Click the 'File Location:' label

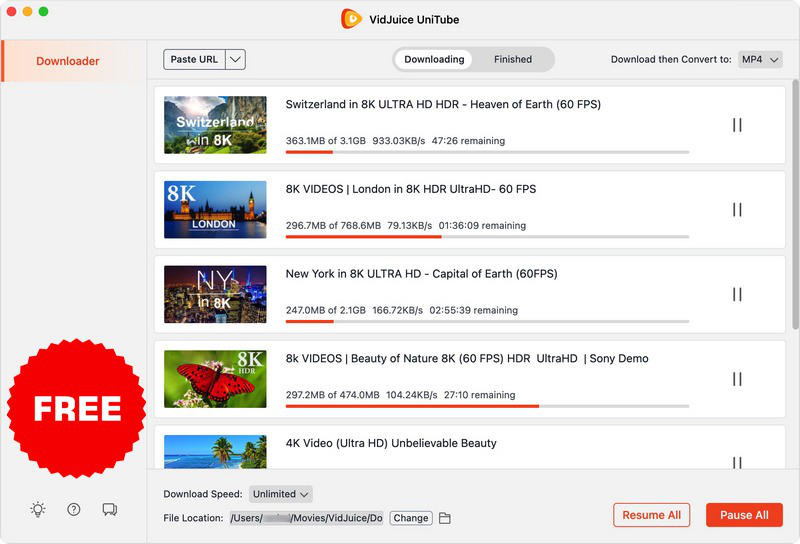[x=193, y=518]
